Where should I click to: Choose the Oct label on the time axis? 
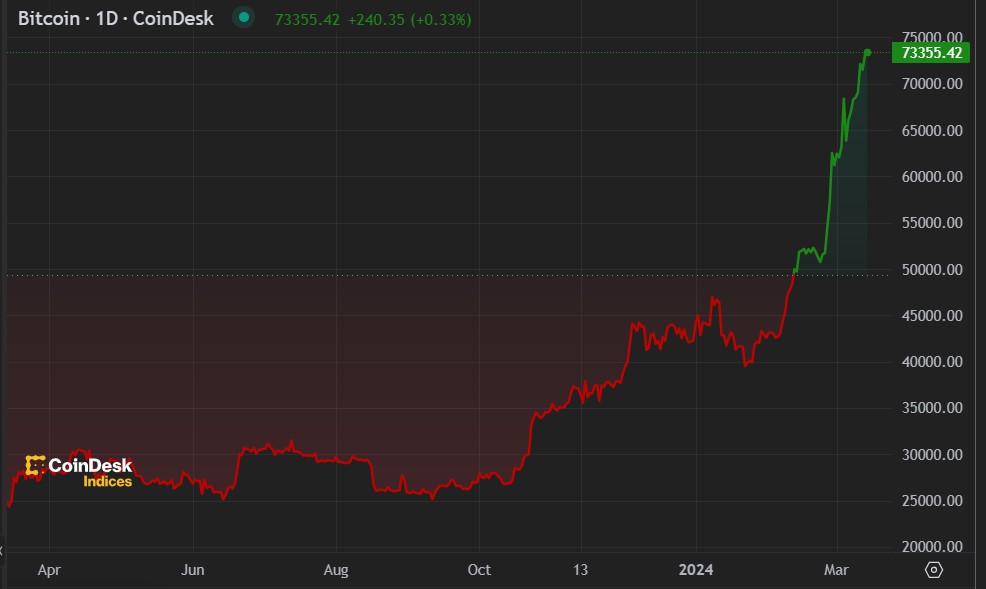tap(480, 570)
